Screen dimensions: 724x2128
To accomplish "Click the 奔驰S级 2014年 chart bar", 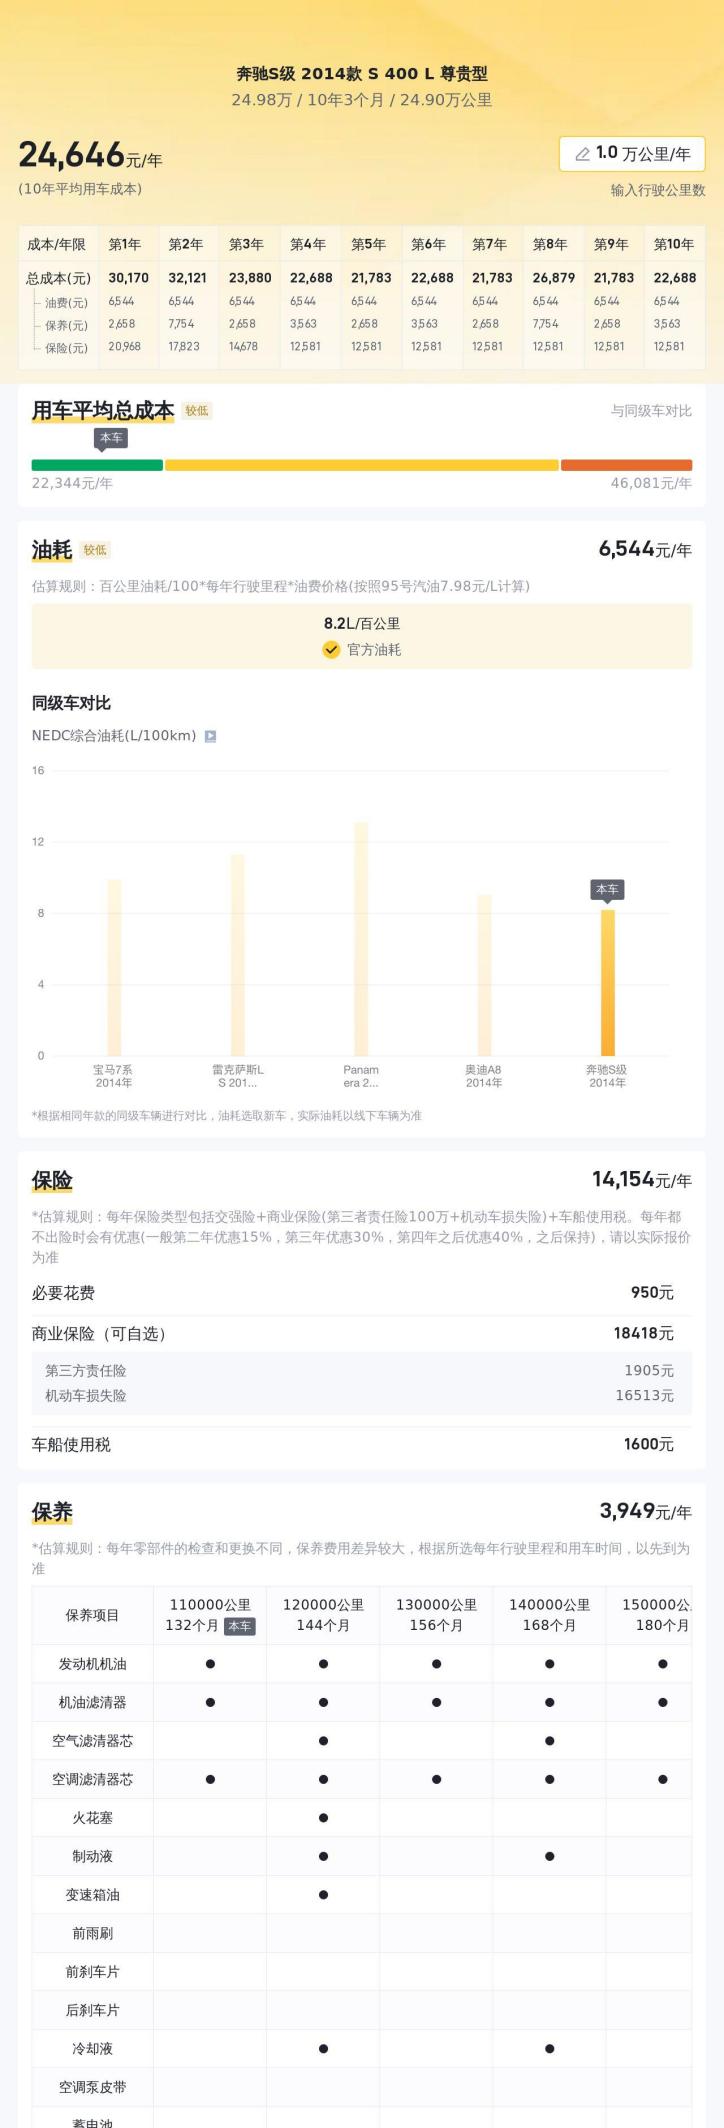I will 608,982.
